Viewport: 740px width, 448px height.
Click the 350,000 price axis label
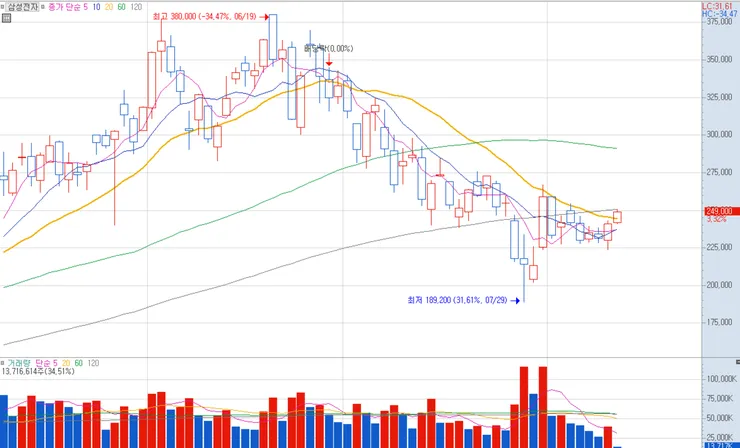pos(719,60)
